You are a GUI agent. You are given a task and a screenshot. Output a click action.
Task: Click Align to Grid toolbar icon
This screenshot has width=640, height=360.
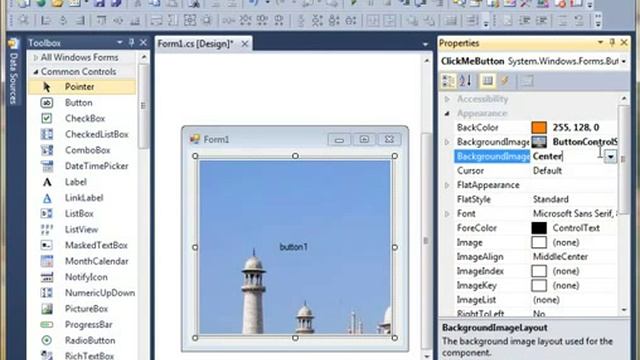(x=23, y=20)
